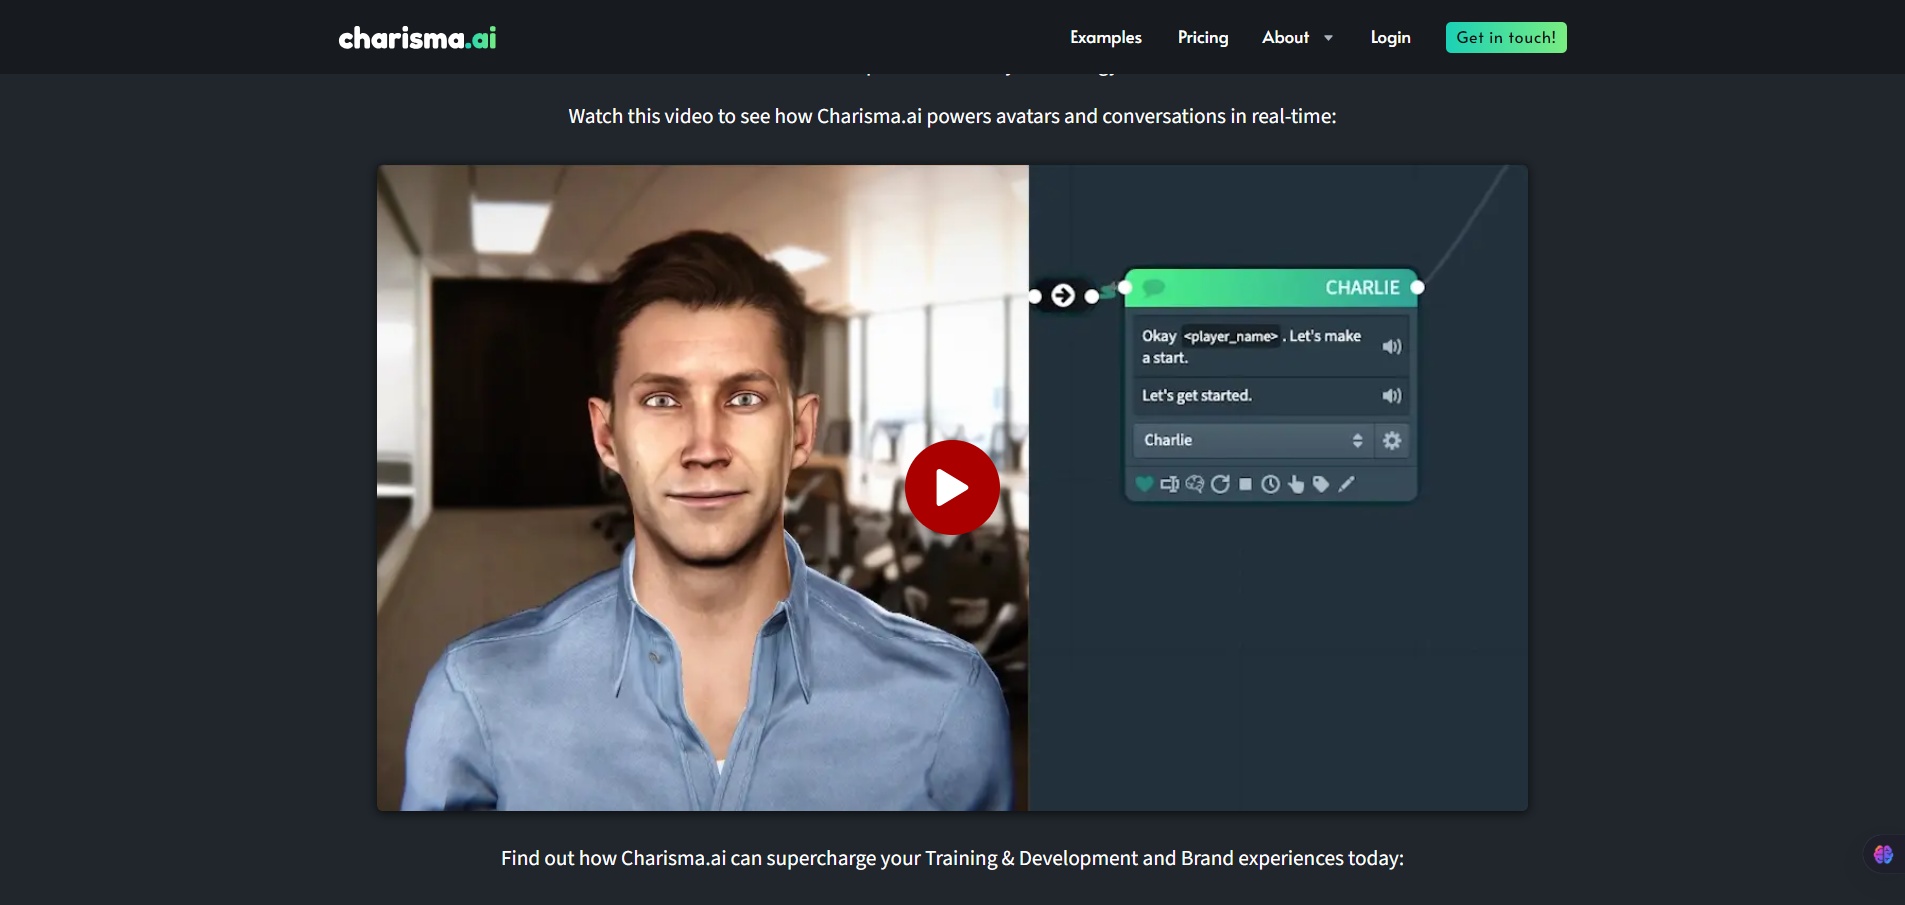
Task: Click the white output port right of CHARLIE
Action: (x=1417, y=287)
